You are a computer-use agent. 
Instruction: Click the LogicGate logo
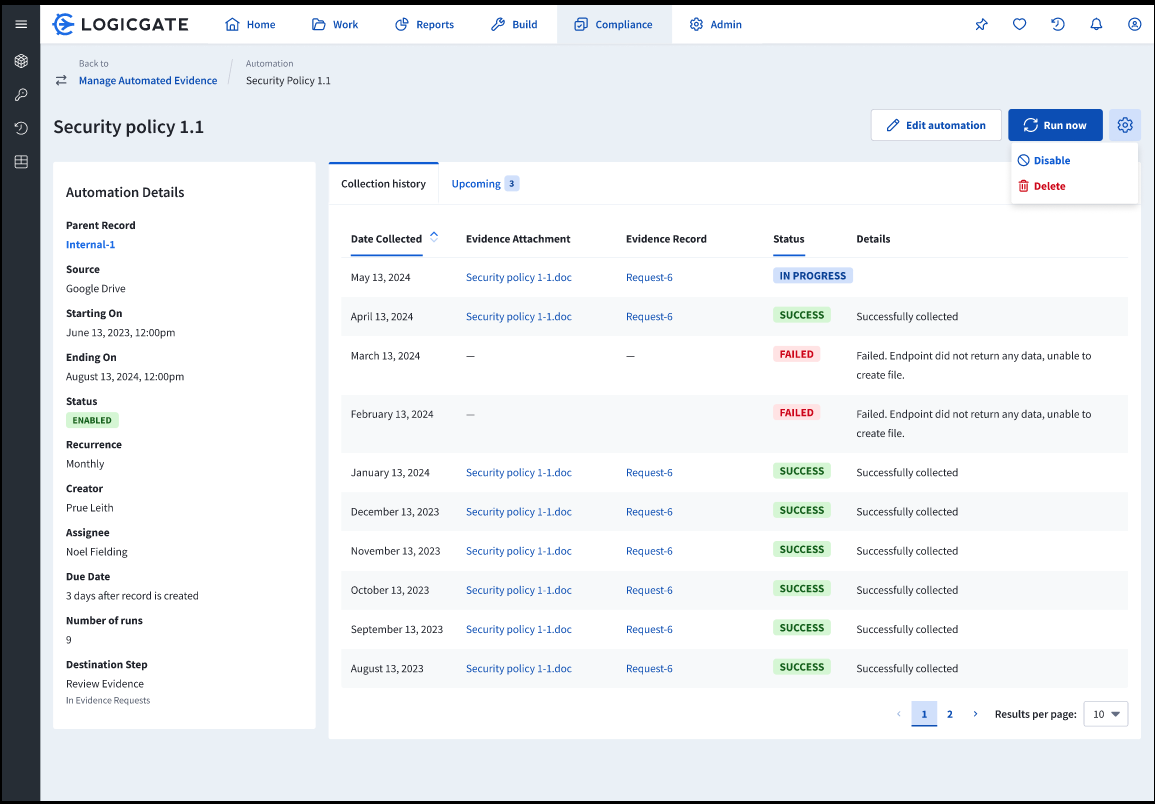click(x=120, y=24)
